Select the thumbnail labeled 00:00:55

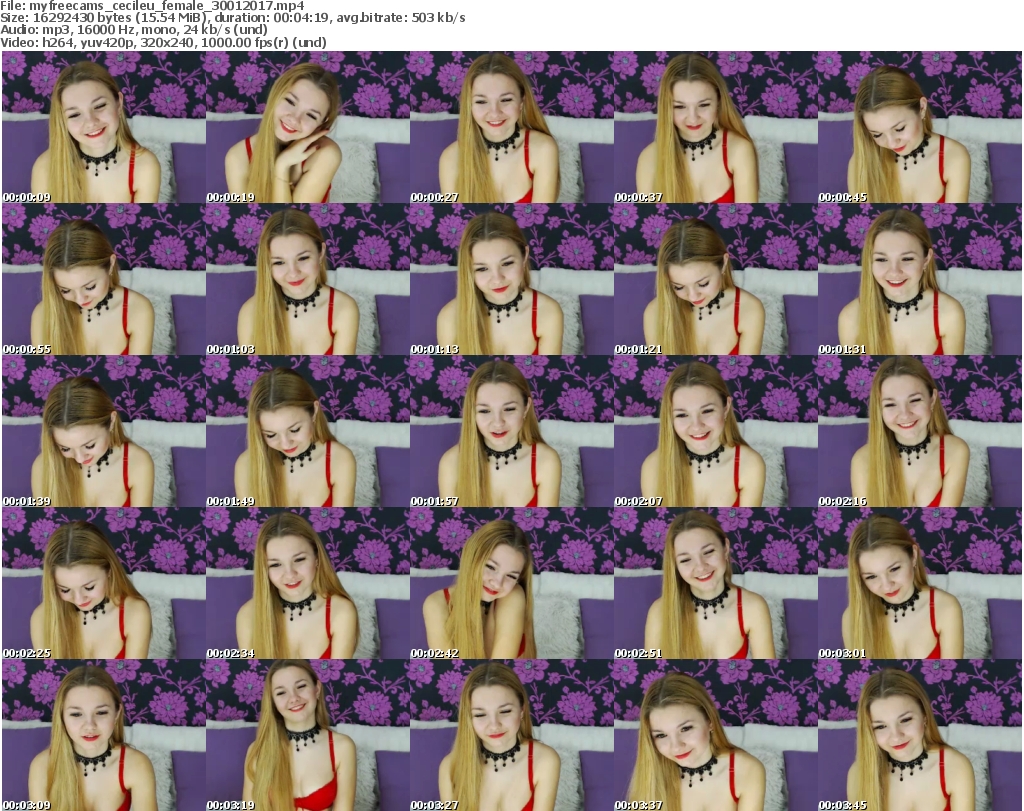point(102,280)
